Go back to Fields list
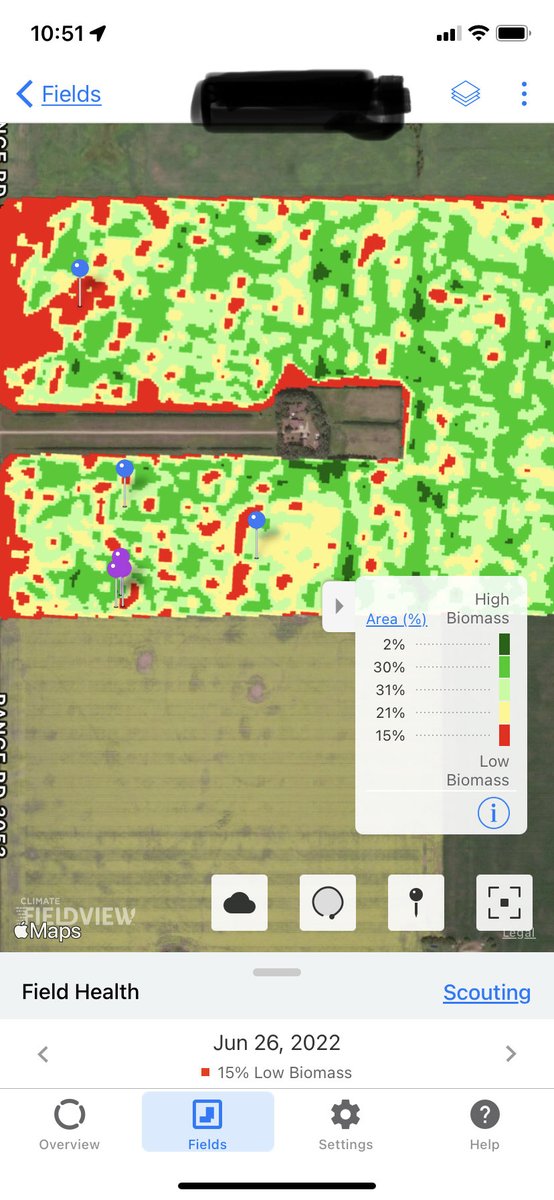This screenshot has height=1200, width=554. click(x=59, y=94)
